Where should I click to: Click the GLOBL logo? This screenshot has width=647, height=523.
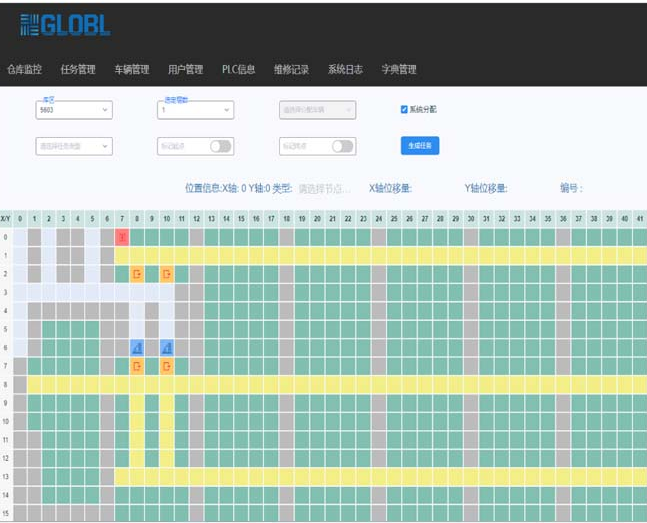tap(65, 27)
